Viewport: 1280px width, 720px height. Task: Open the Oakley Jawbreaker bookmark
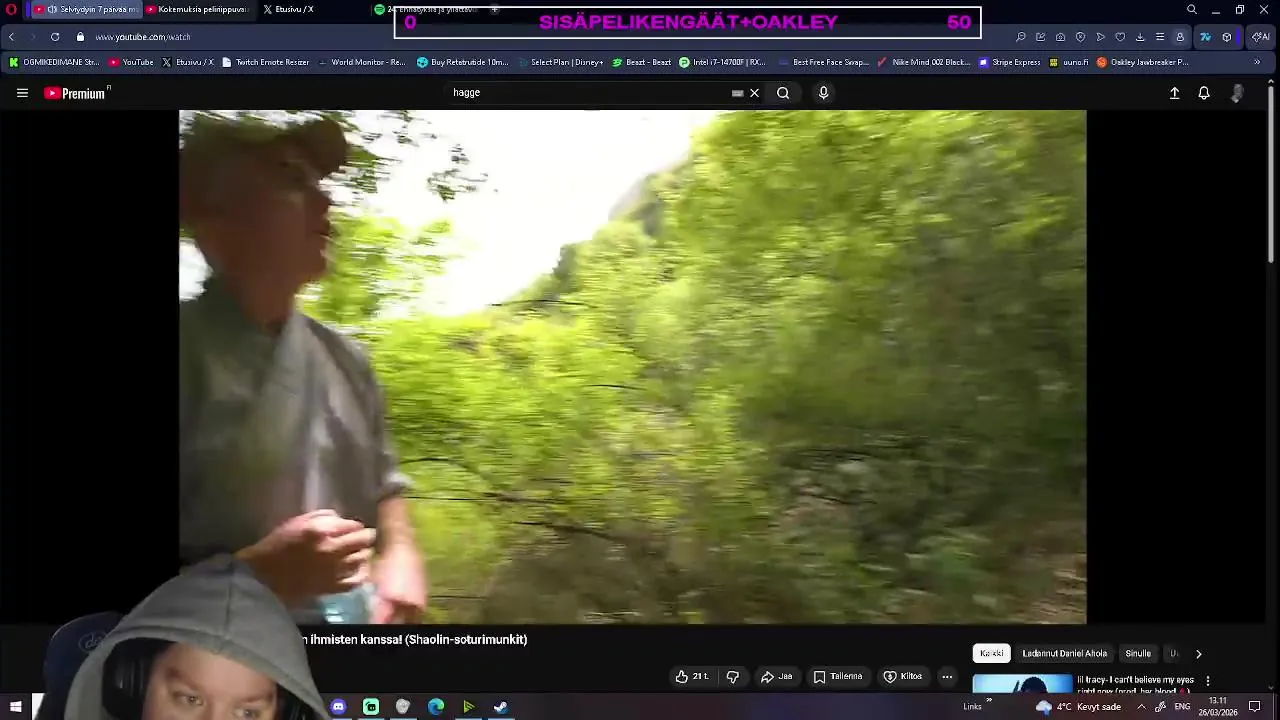coord(1142,62)
